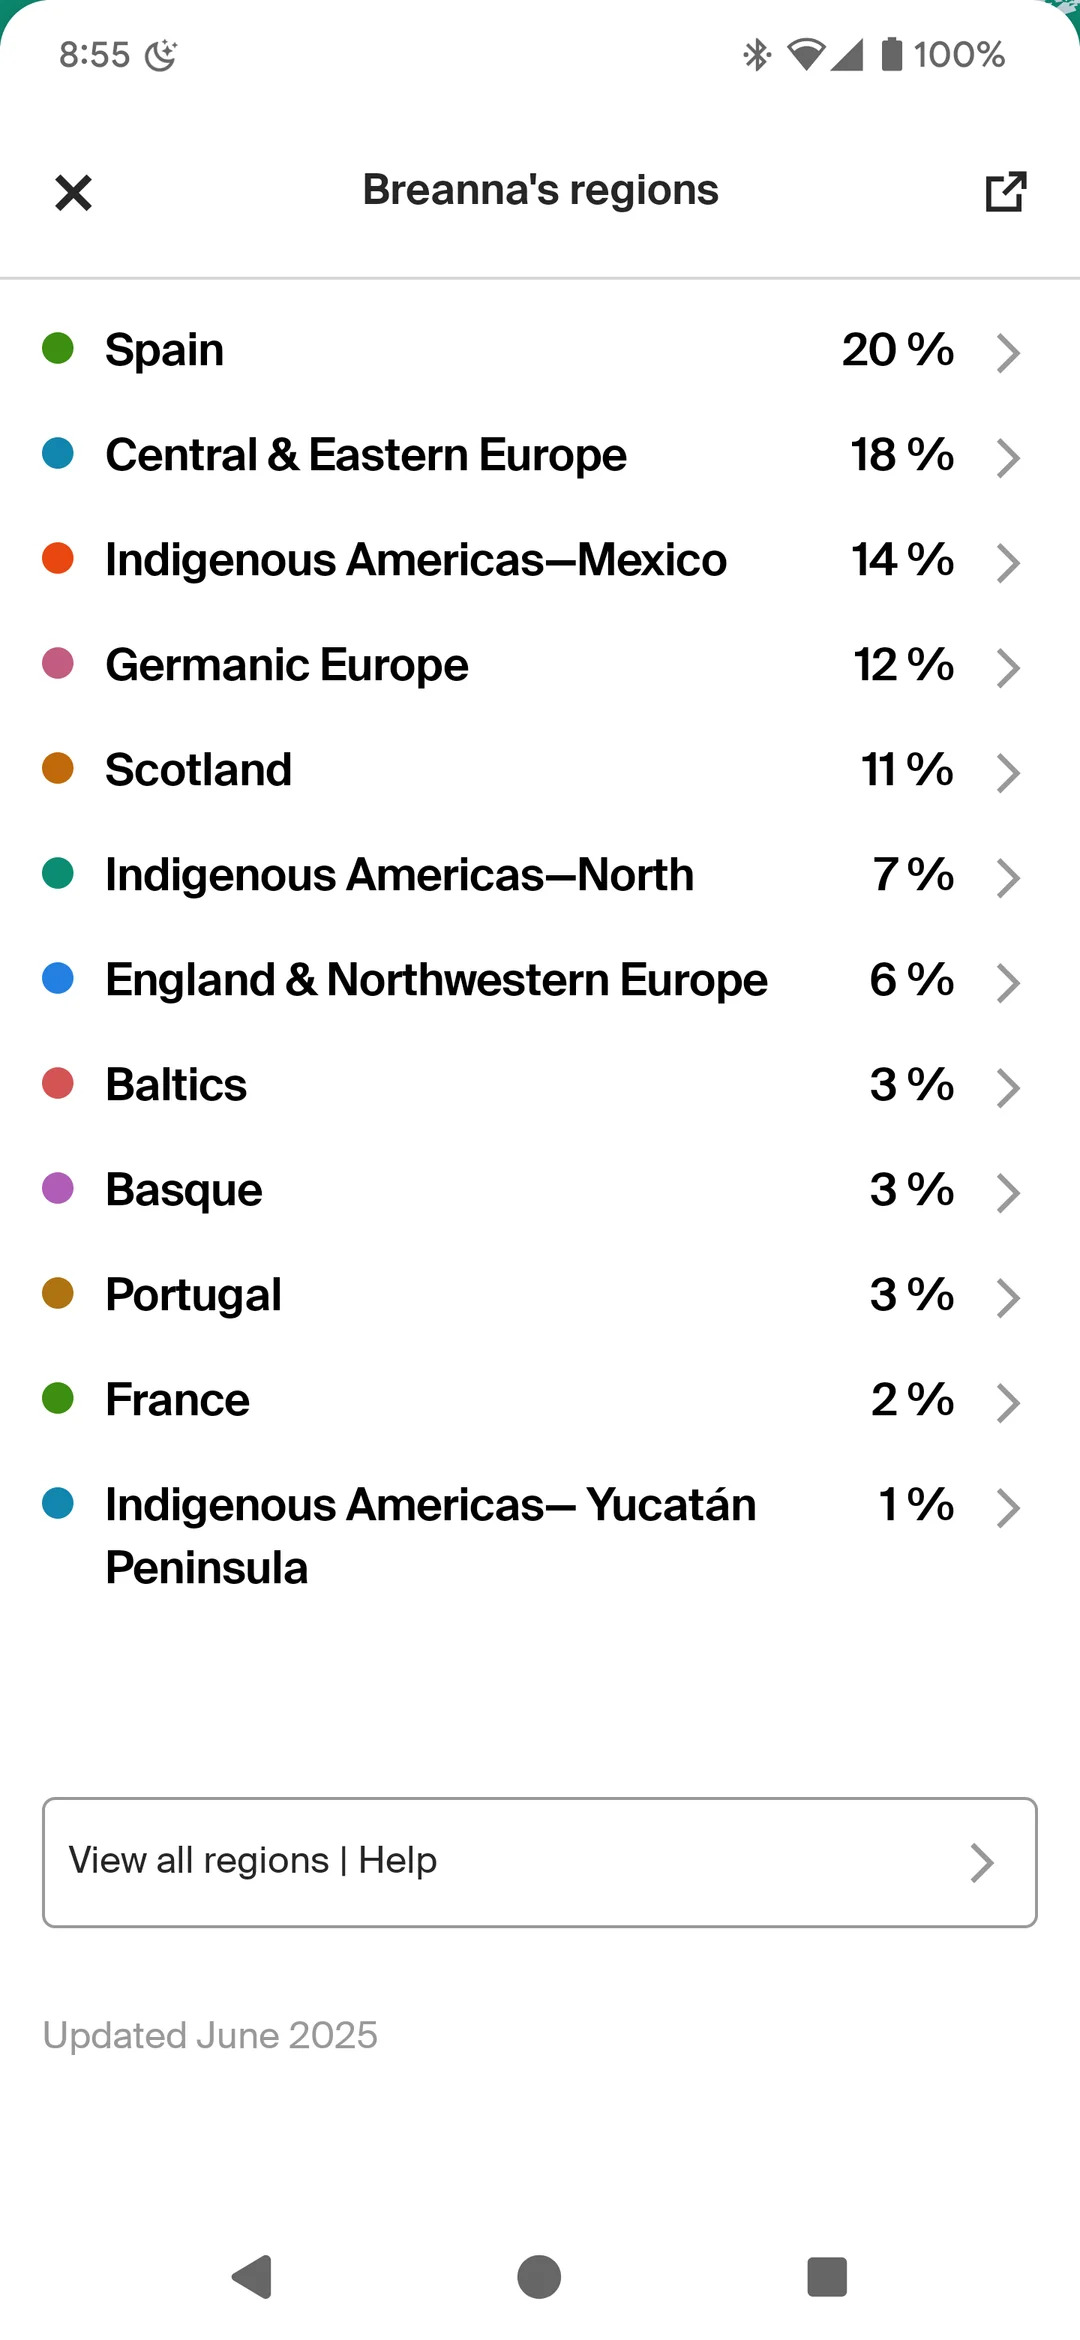Tap the Baltics 3 % percentage
This screenshot has width=1080, height=2340.
(x=912, y=1085)
